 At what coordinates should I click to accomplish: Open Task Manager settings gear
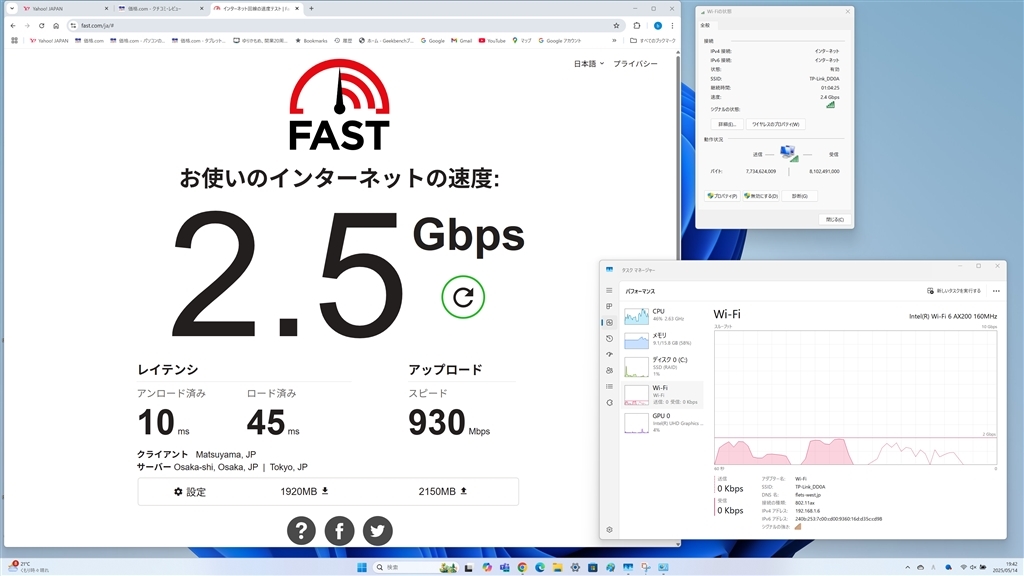point(609,530)
